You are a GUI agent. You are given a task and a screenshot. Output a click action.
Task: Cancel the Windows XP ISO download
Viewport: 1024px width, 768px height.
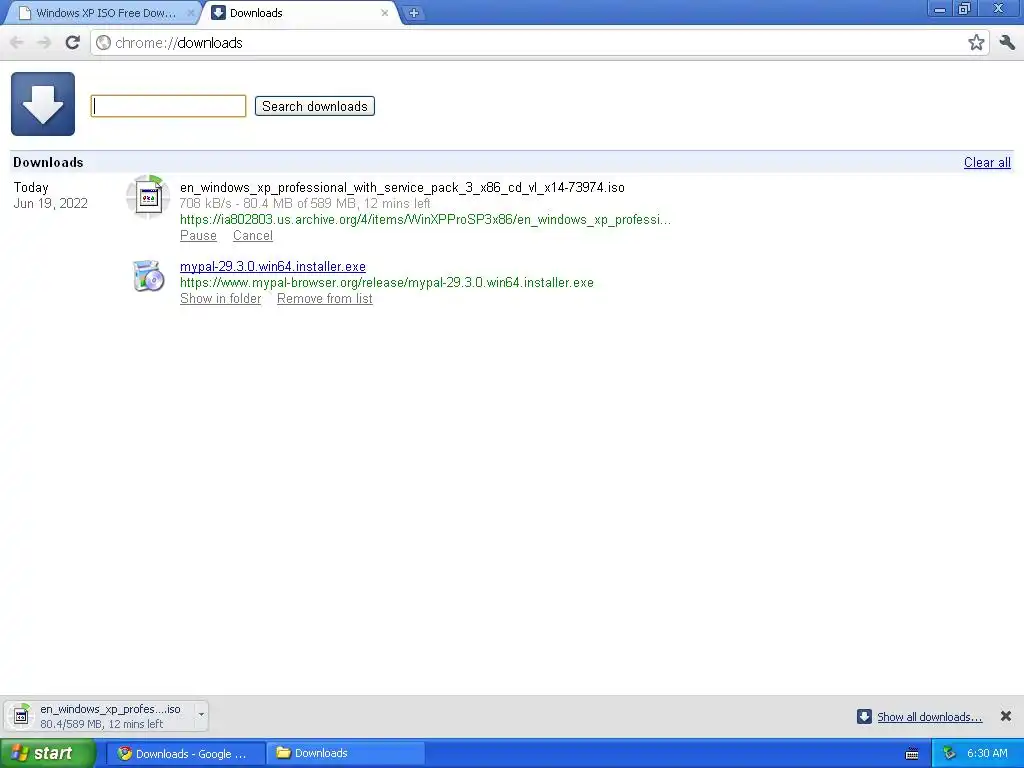click(253, 236)
